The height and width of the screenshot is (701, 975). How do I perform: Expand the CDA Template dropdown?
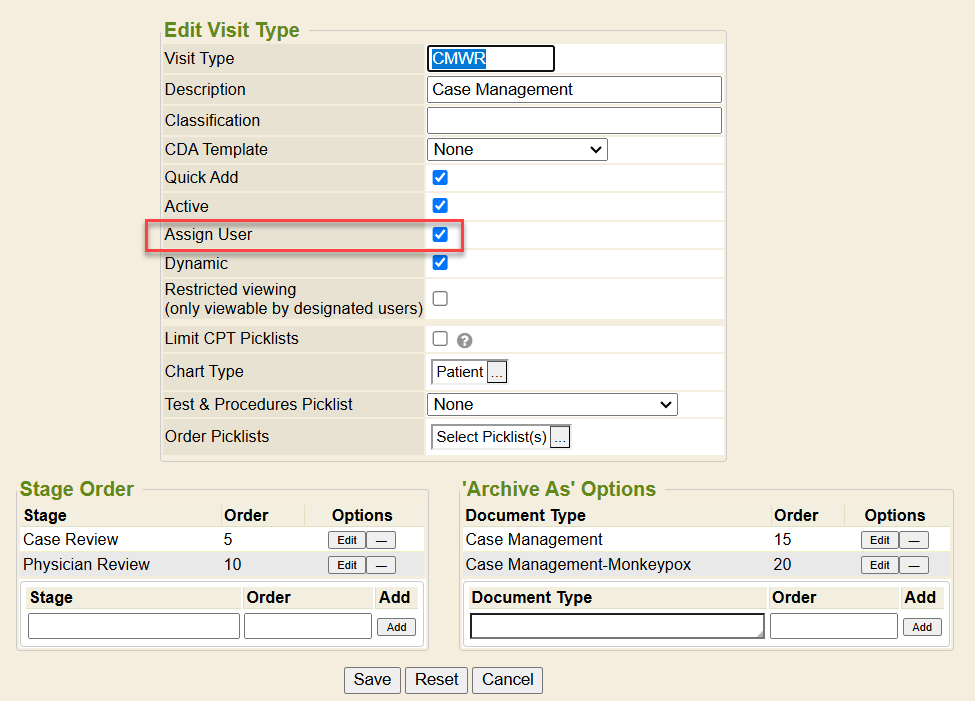517,150
